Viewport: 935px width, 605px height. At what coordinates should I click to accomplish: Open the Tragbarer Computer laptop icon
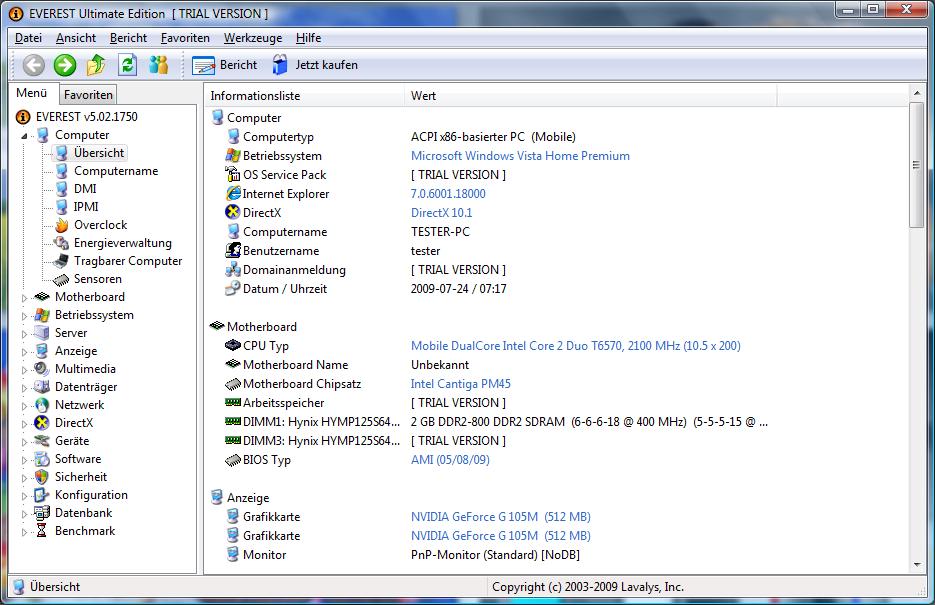tap(61, 261)
